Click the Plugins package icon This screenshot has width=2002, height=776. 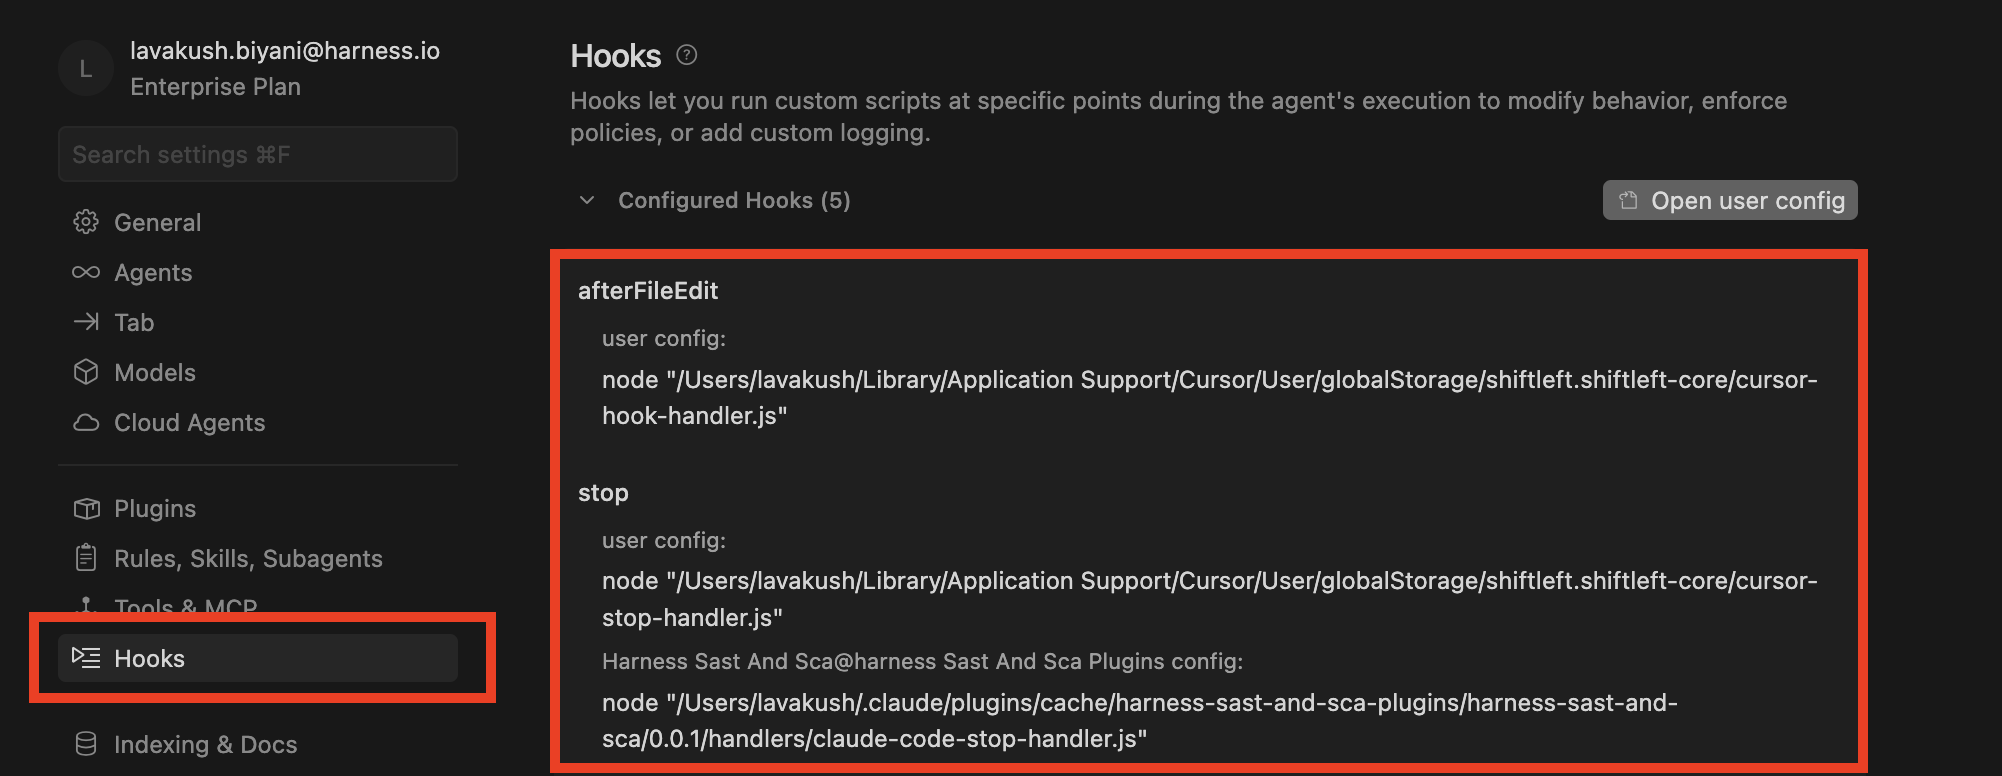pos(86,508)
